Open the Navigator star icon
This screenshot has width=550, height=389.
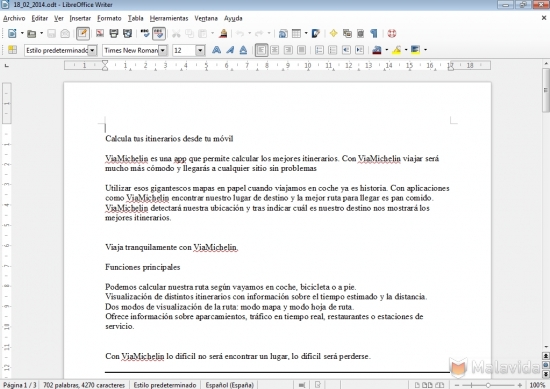pyautogui.click(x=333, y=33)
